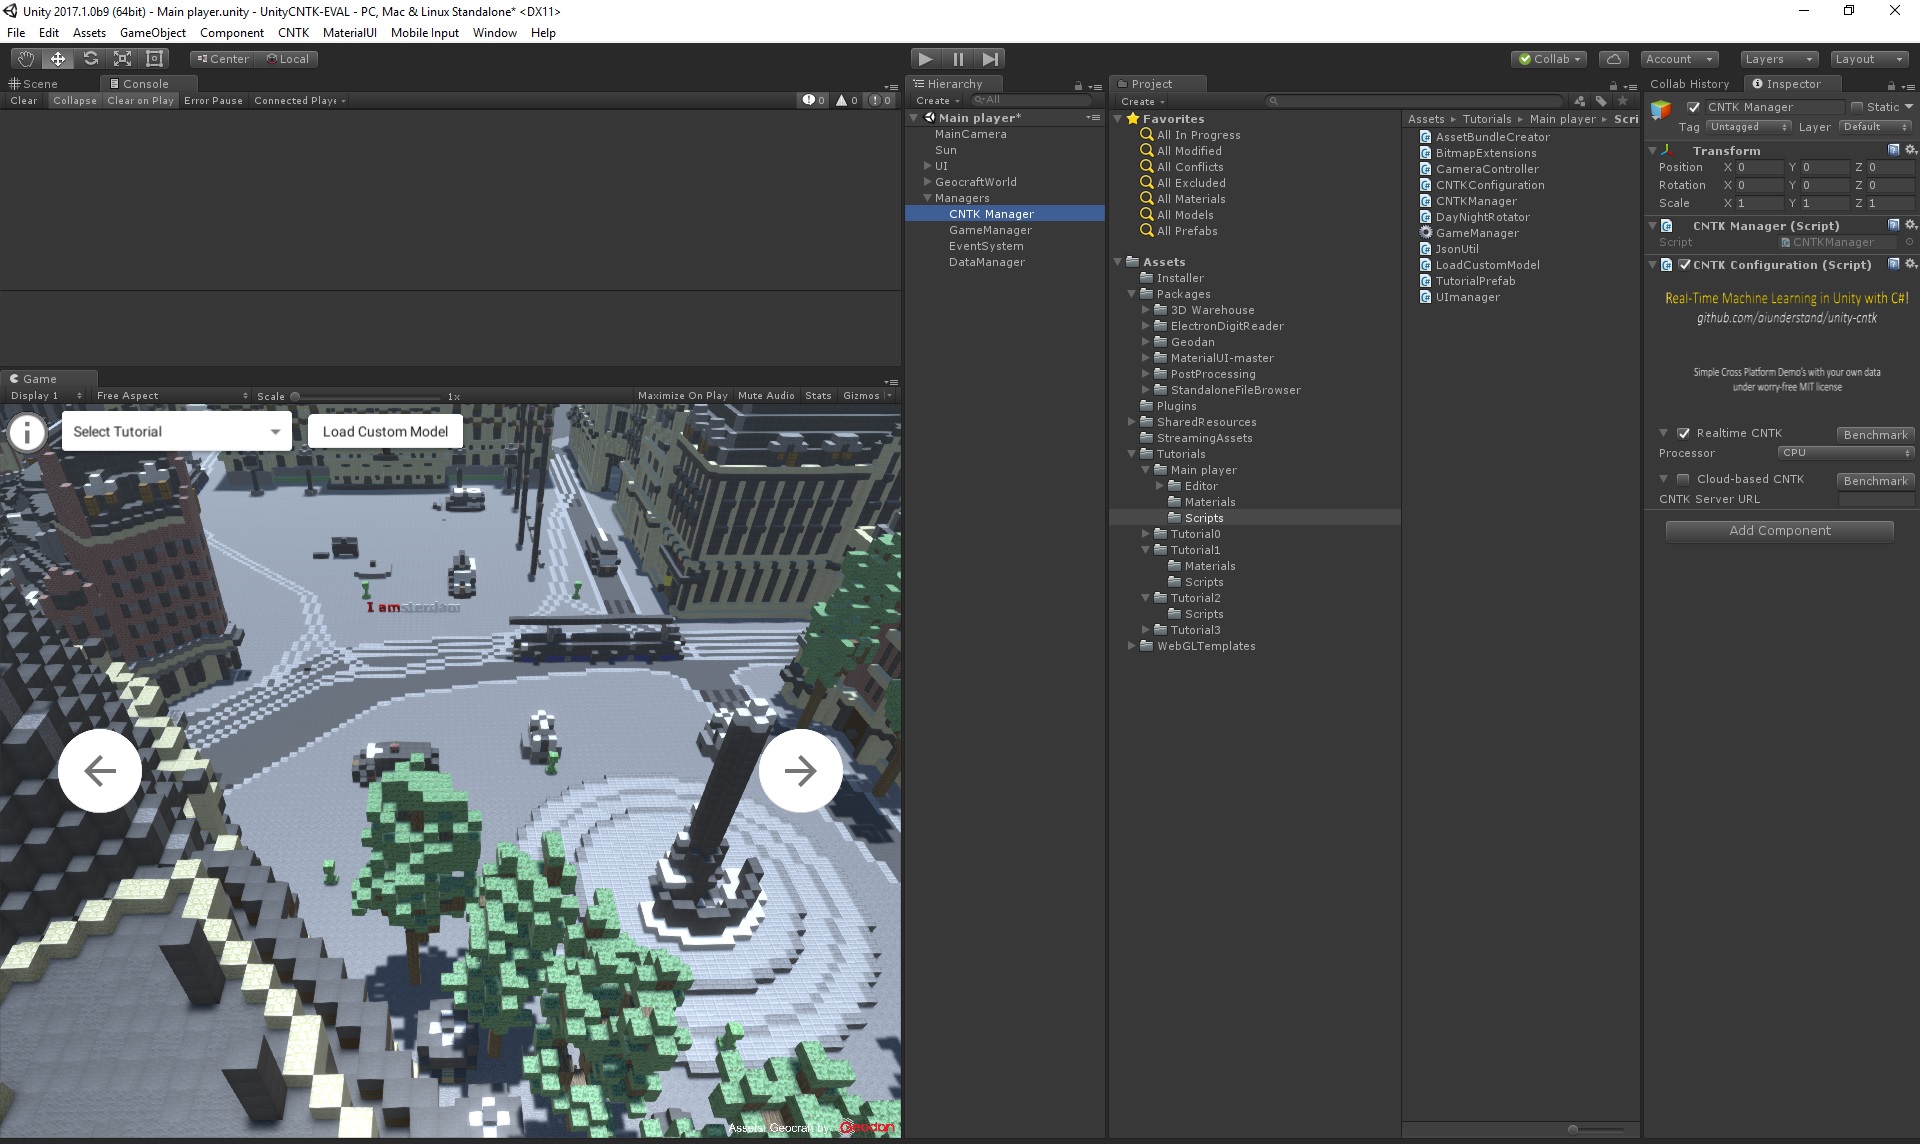
Task: Switch to the Collab History tab
Action: pos(1689,84)
